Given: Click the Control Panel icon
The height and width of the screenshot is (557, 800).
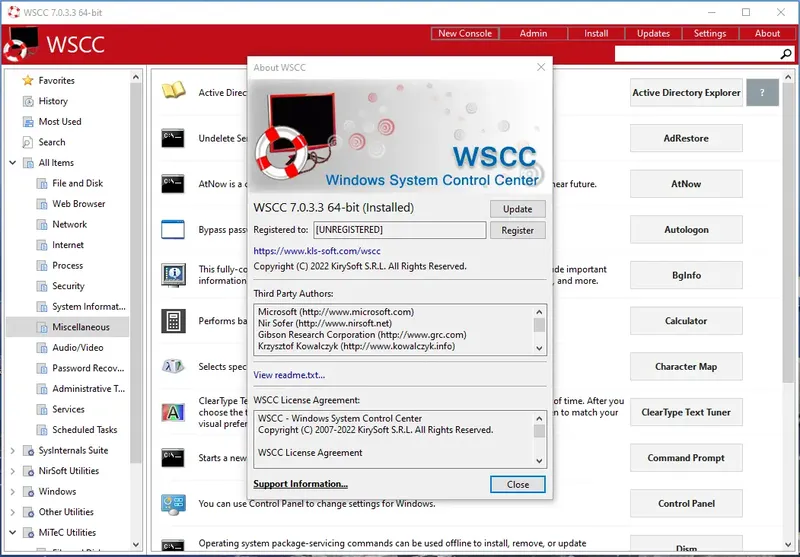Looking at the screenshot, I should [173, 504].
